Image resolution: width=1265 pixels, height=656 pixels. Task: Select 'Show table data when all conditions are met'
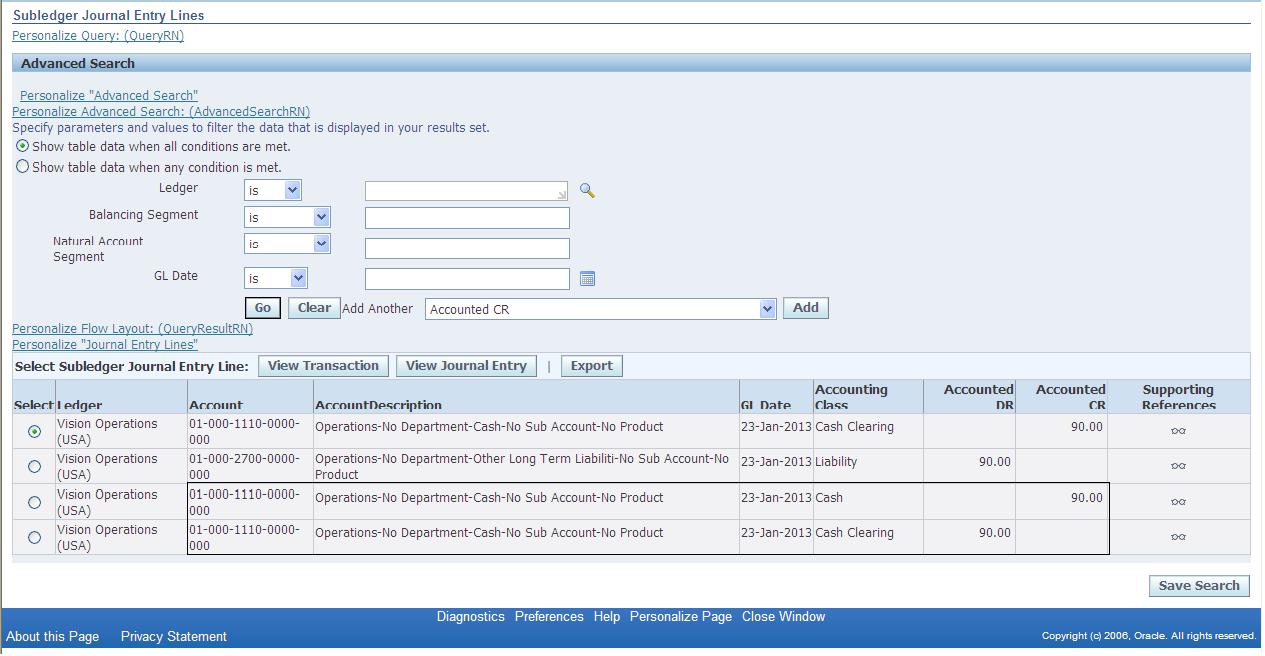point(22,147)
